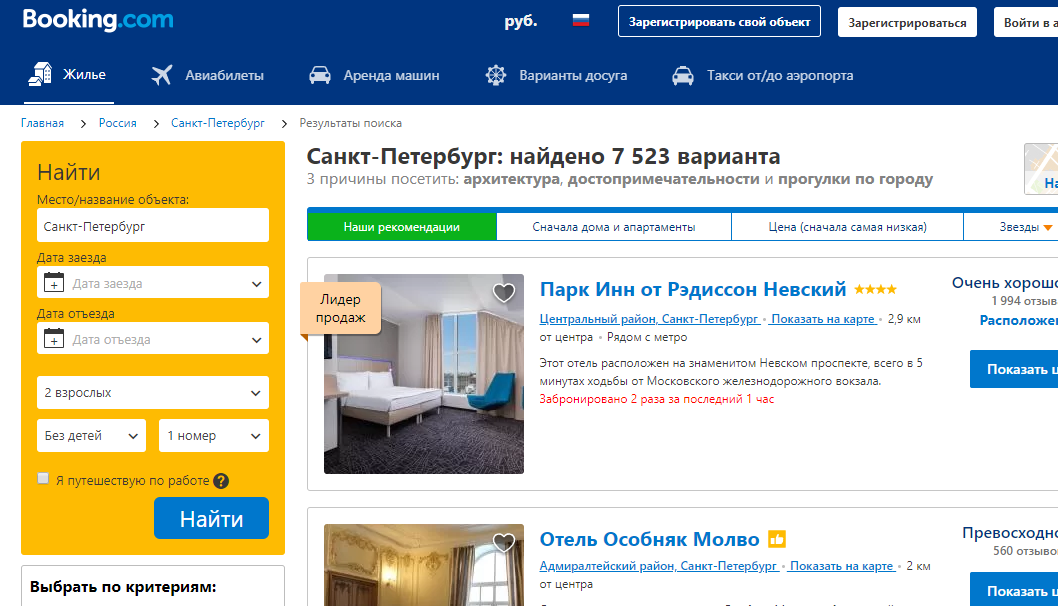Expand the Без детей dropdown

tap(91, 436)
